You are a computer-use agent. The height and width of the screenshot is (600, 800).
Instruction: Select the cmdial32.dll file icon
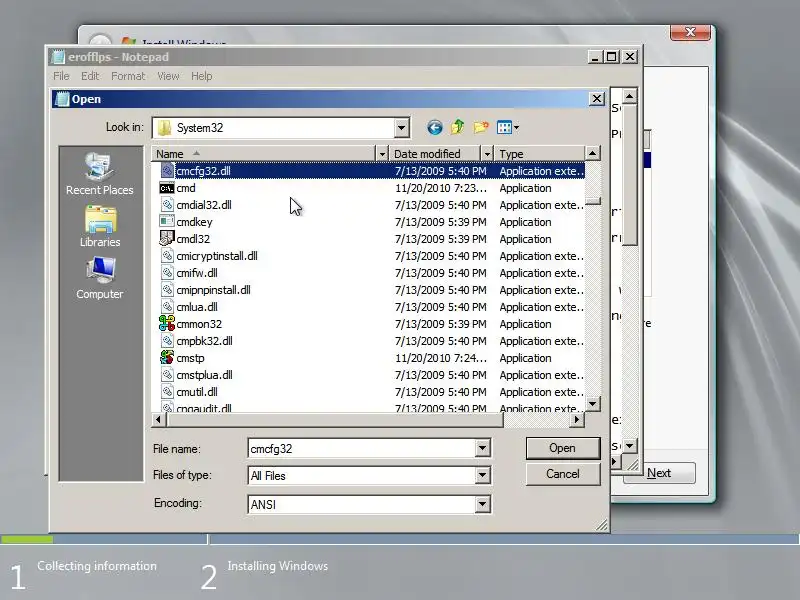point(167,205)
